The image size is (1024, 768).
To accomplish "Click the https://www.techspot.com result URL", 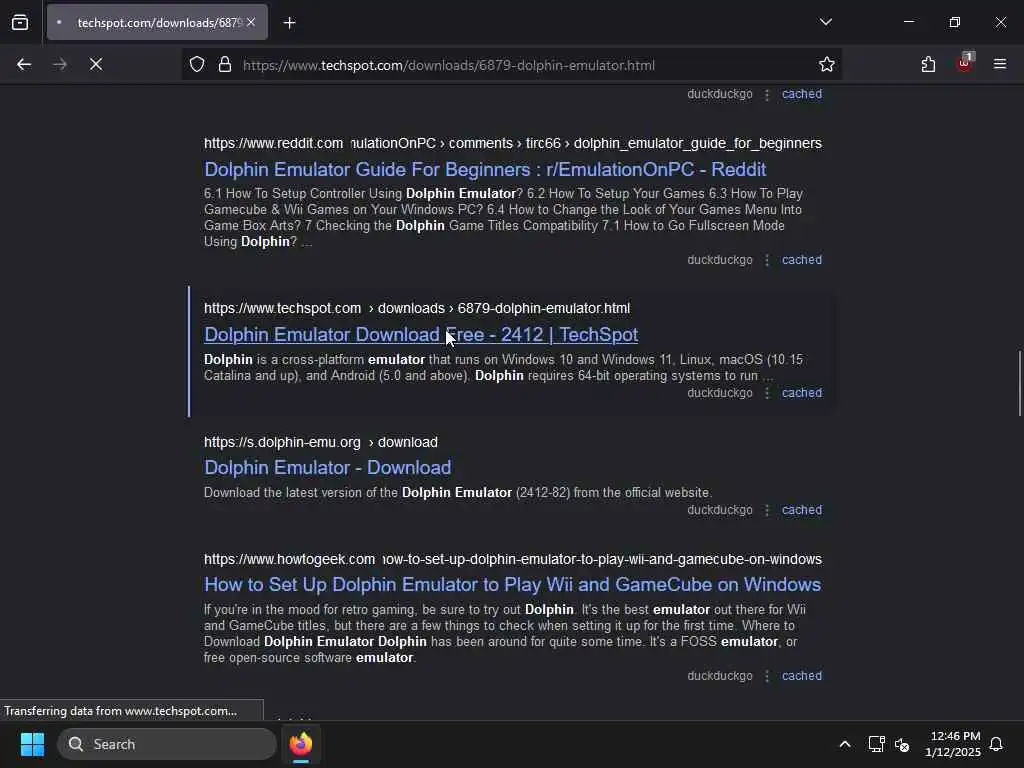I will click(x=282, y=308).
